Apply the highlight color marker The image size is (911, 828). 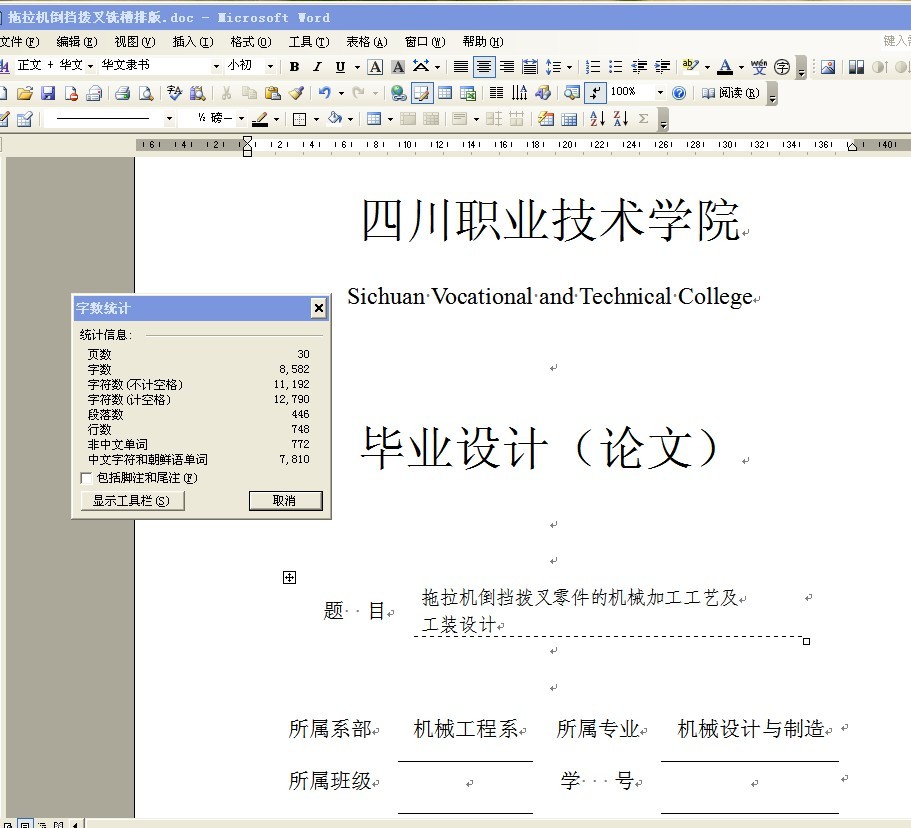pos(690,67)
